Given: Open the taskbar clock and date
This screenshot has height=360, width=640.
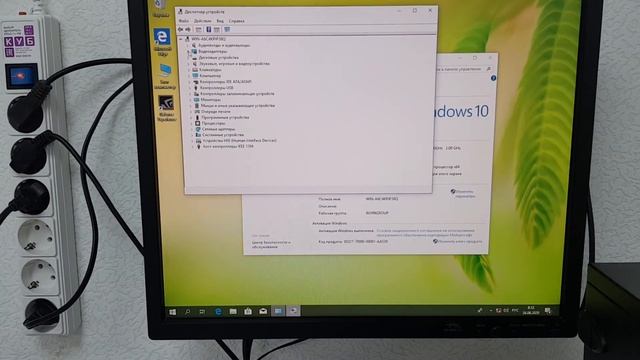Looking at the screenshot, I should pos(531,310).
